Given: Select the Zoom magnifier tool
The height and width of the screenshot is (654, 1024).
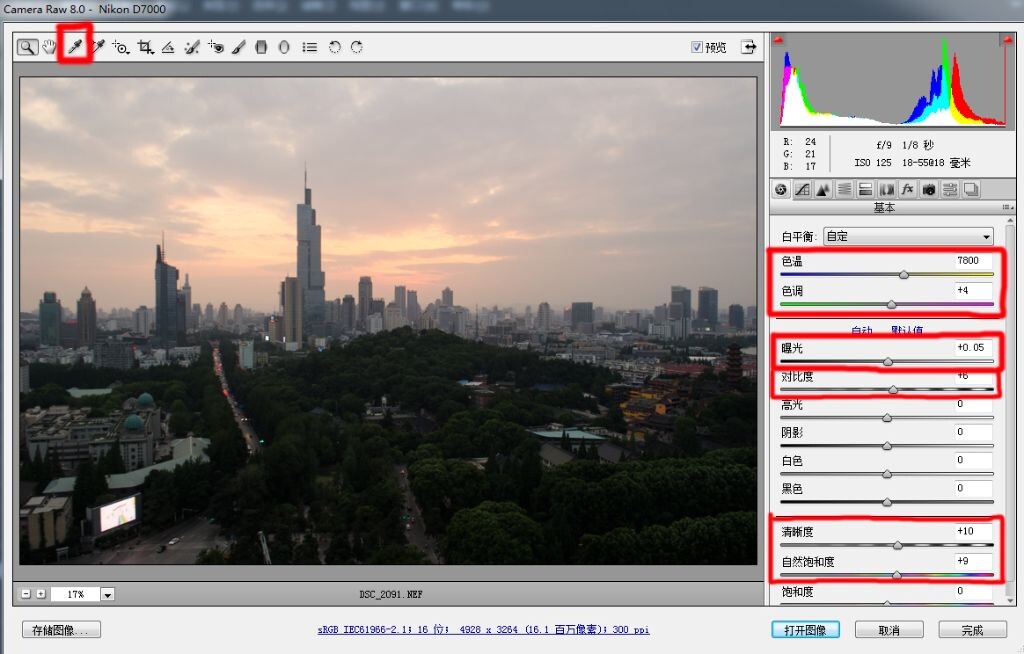Looking at the screenshot, I should point(27,47).
